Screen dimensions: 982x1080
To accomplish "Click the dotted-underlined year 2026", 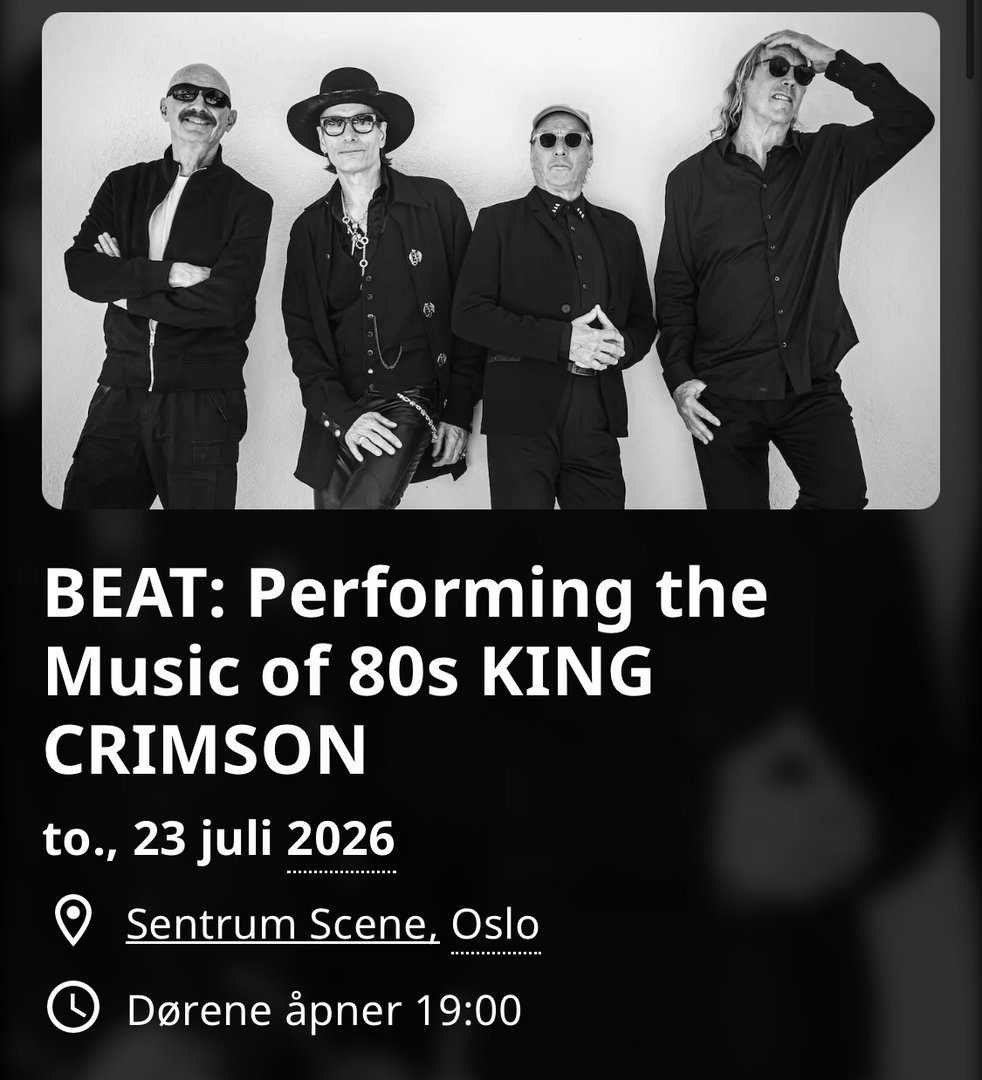I will pos(341,839).
